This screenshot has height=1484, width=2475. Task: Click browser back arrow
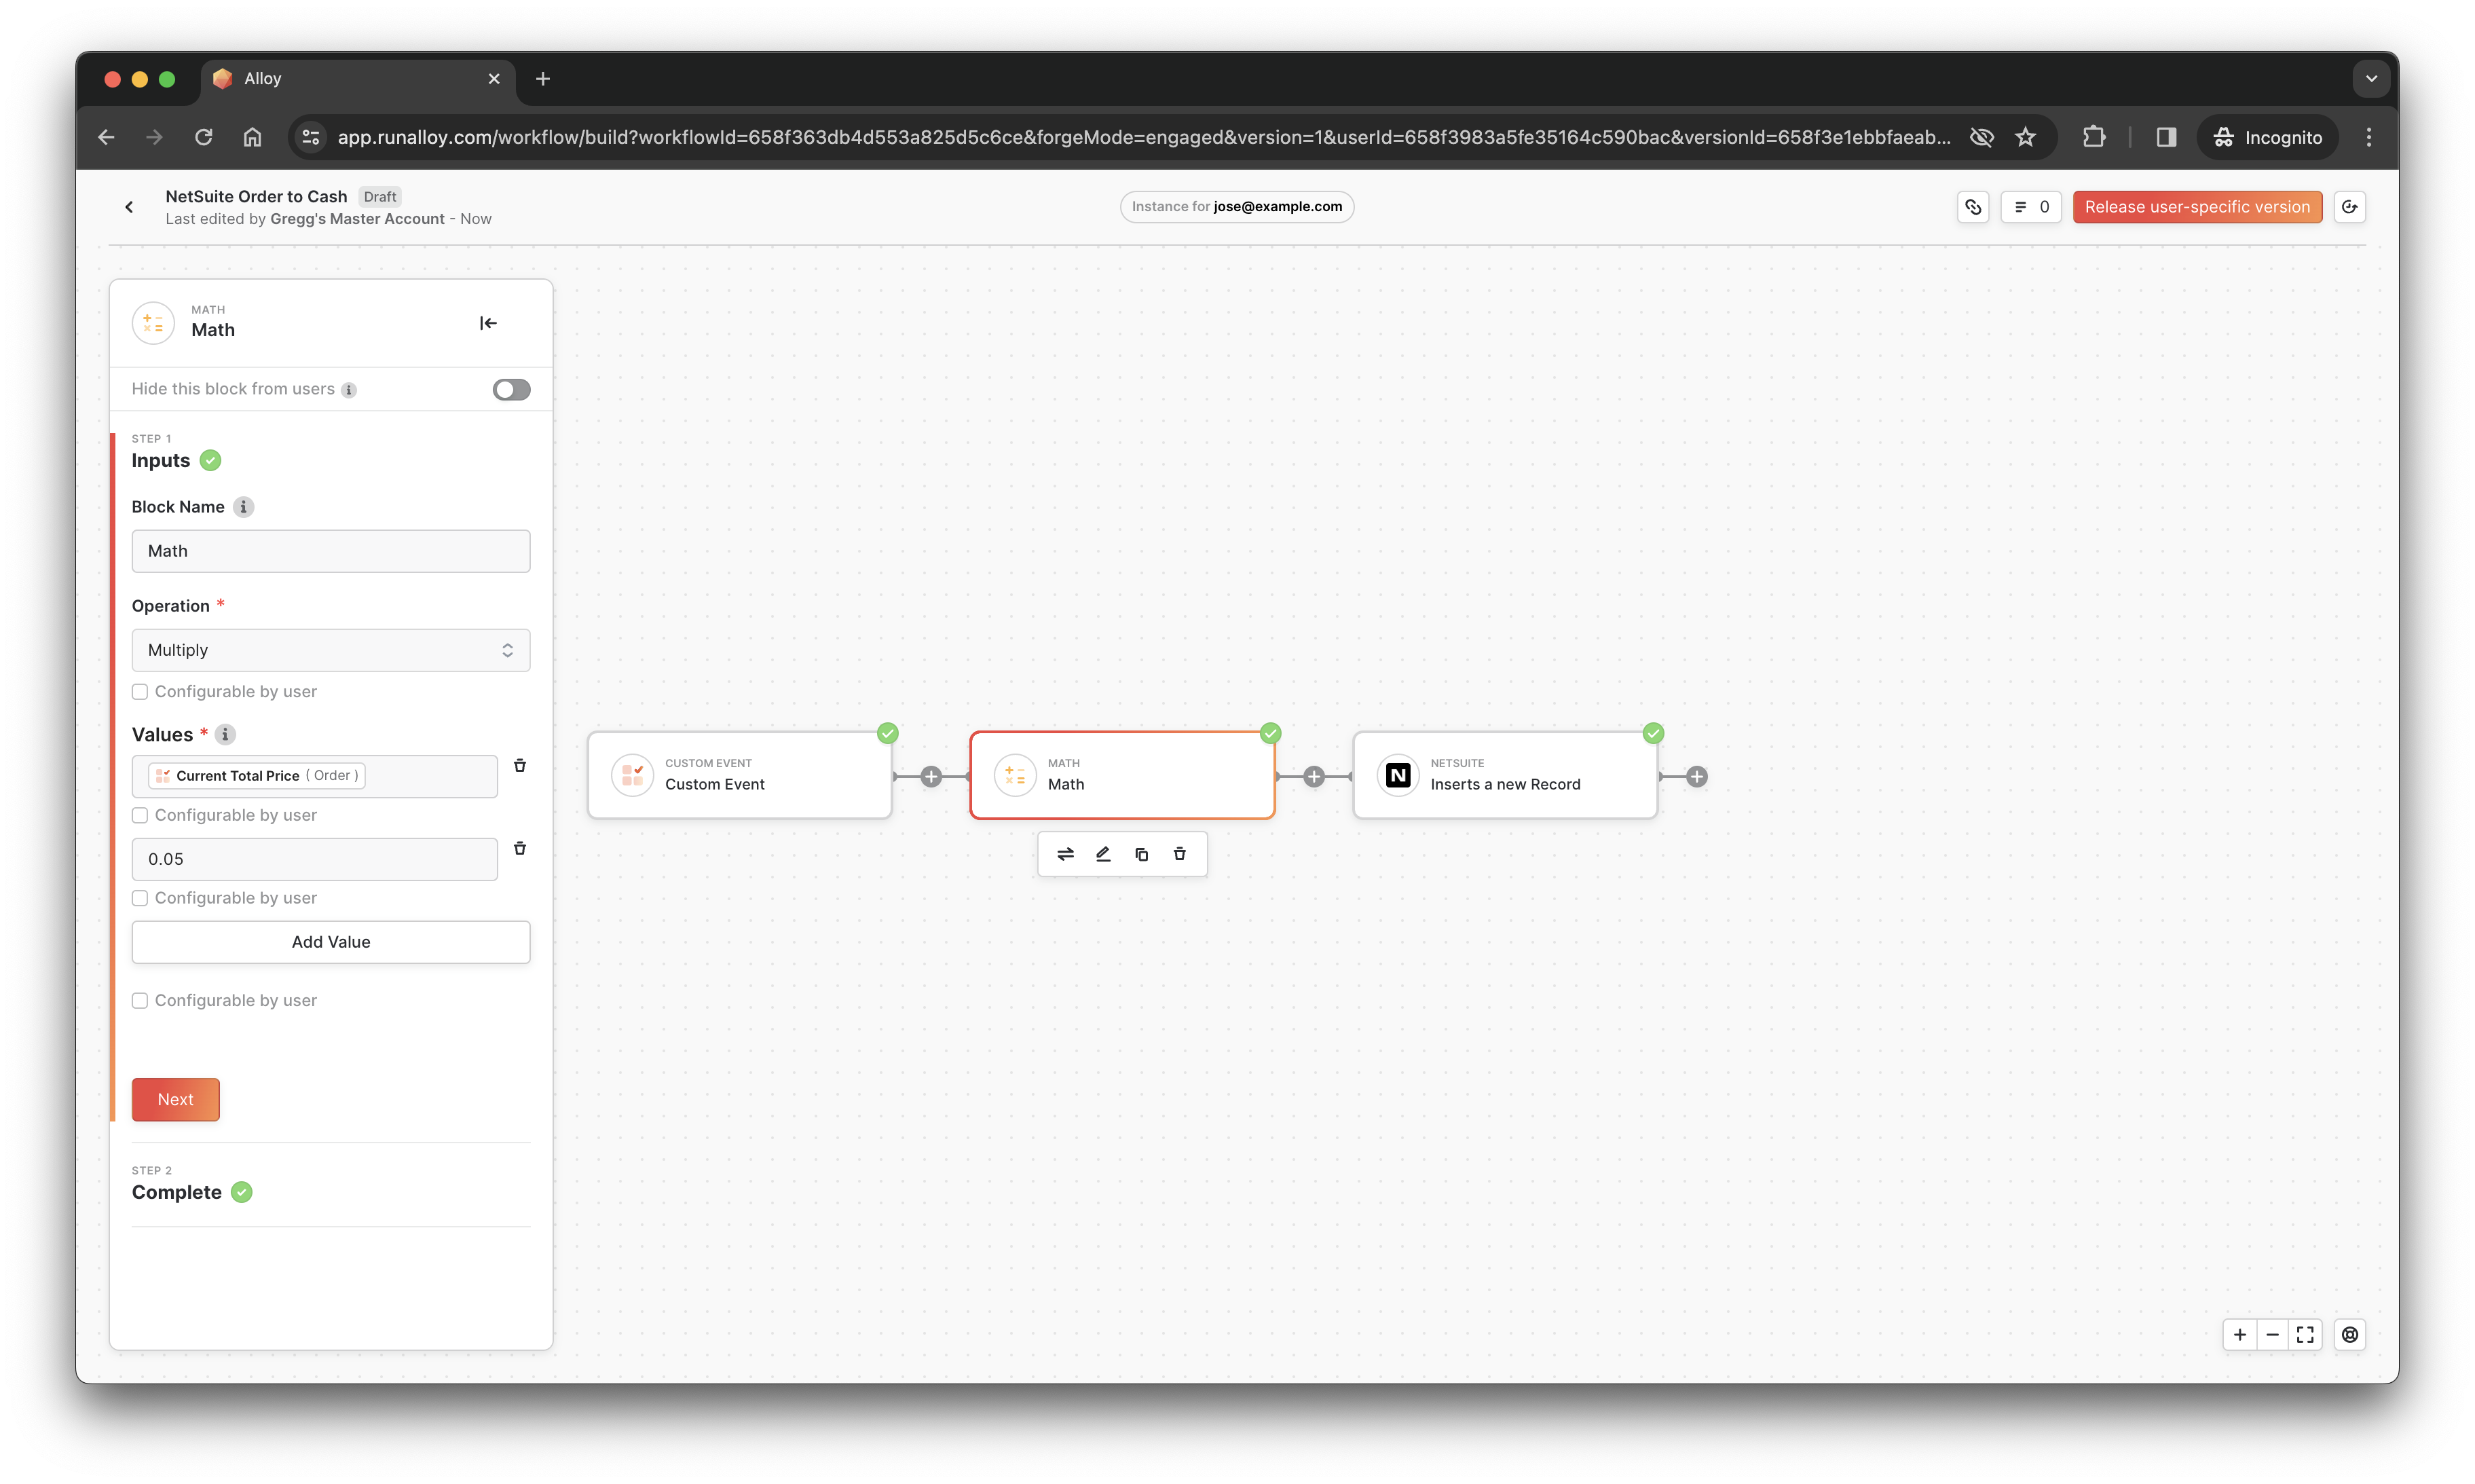point(106,137)
